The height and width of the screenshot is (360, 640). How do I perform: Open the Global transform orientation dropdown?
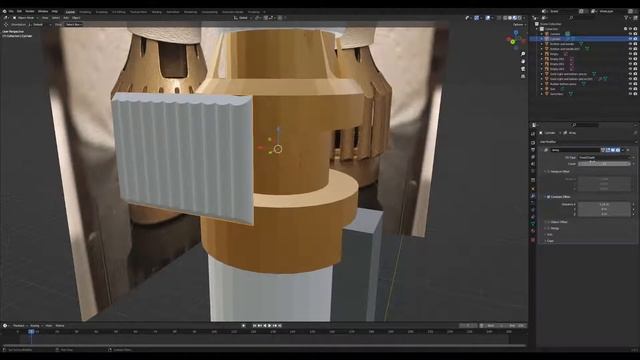point(243,18)
